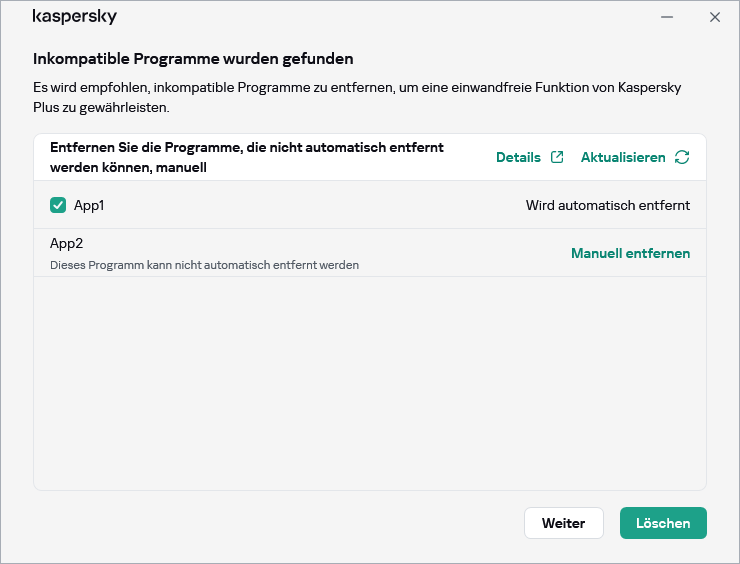740x564 pixels.
Task: Open the Details link
Action: pyautogui.click(x=518, y=157)
